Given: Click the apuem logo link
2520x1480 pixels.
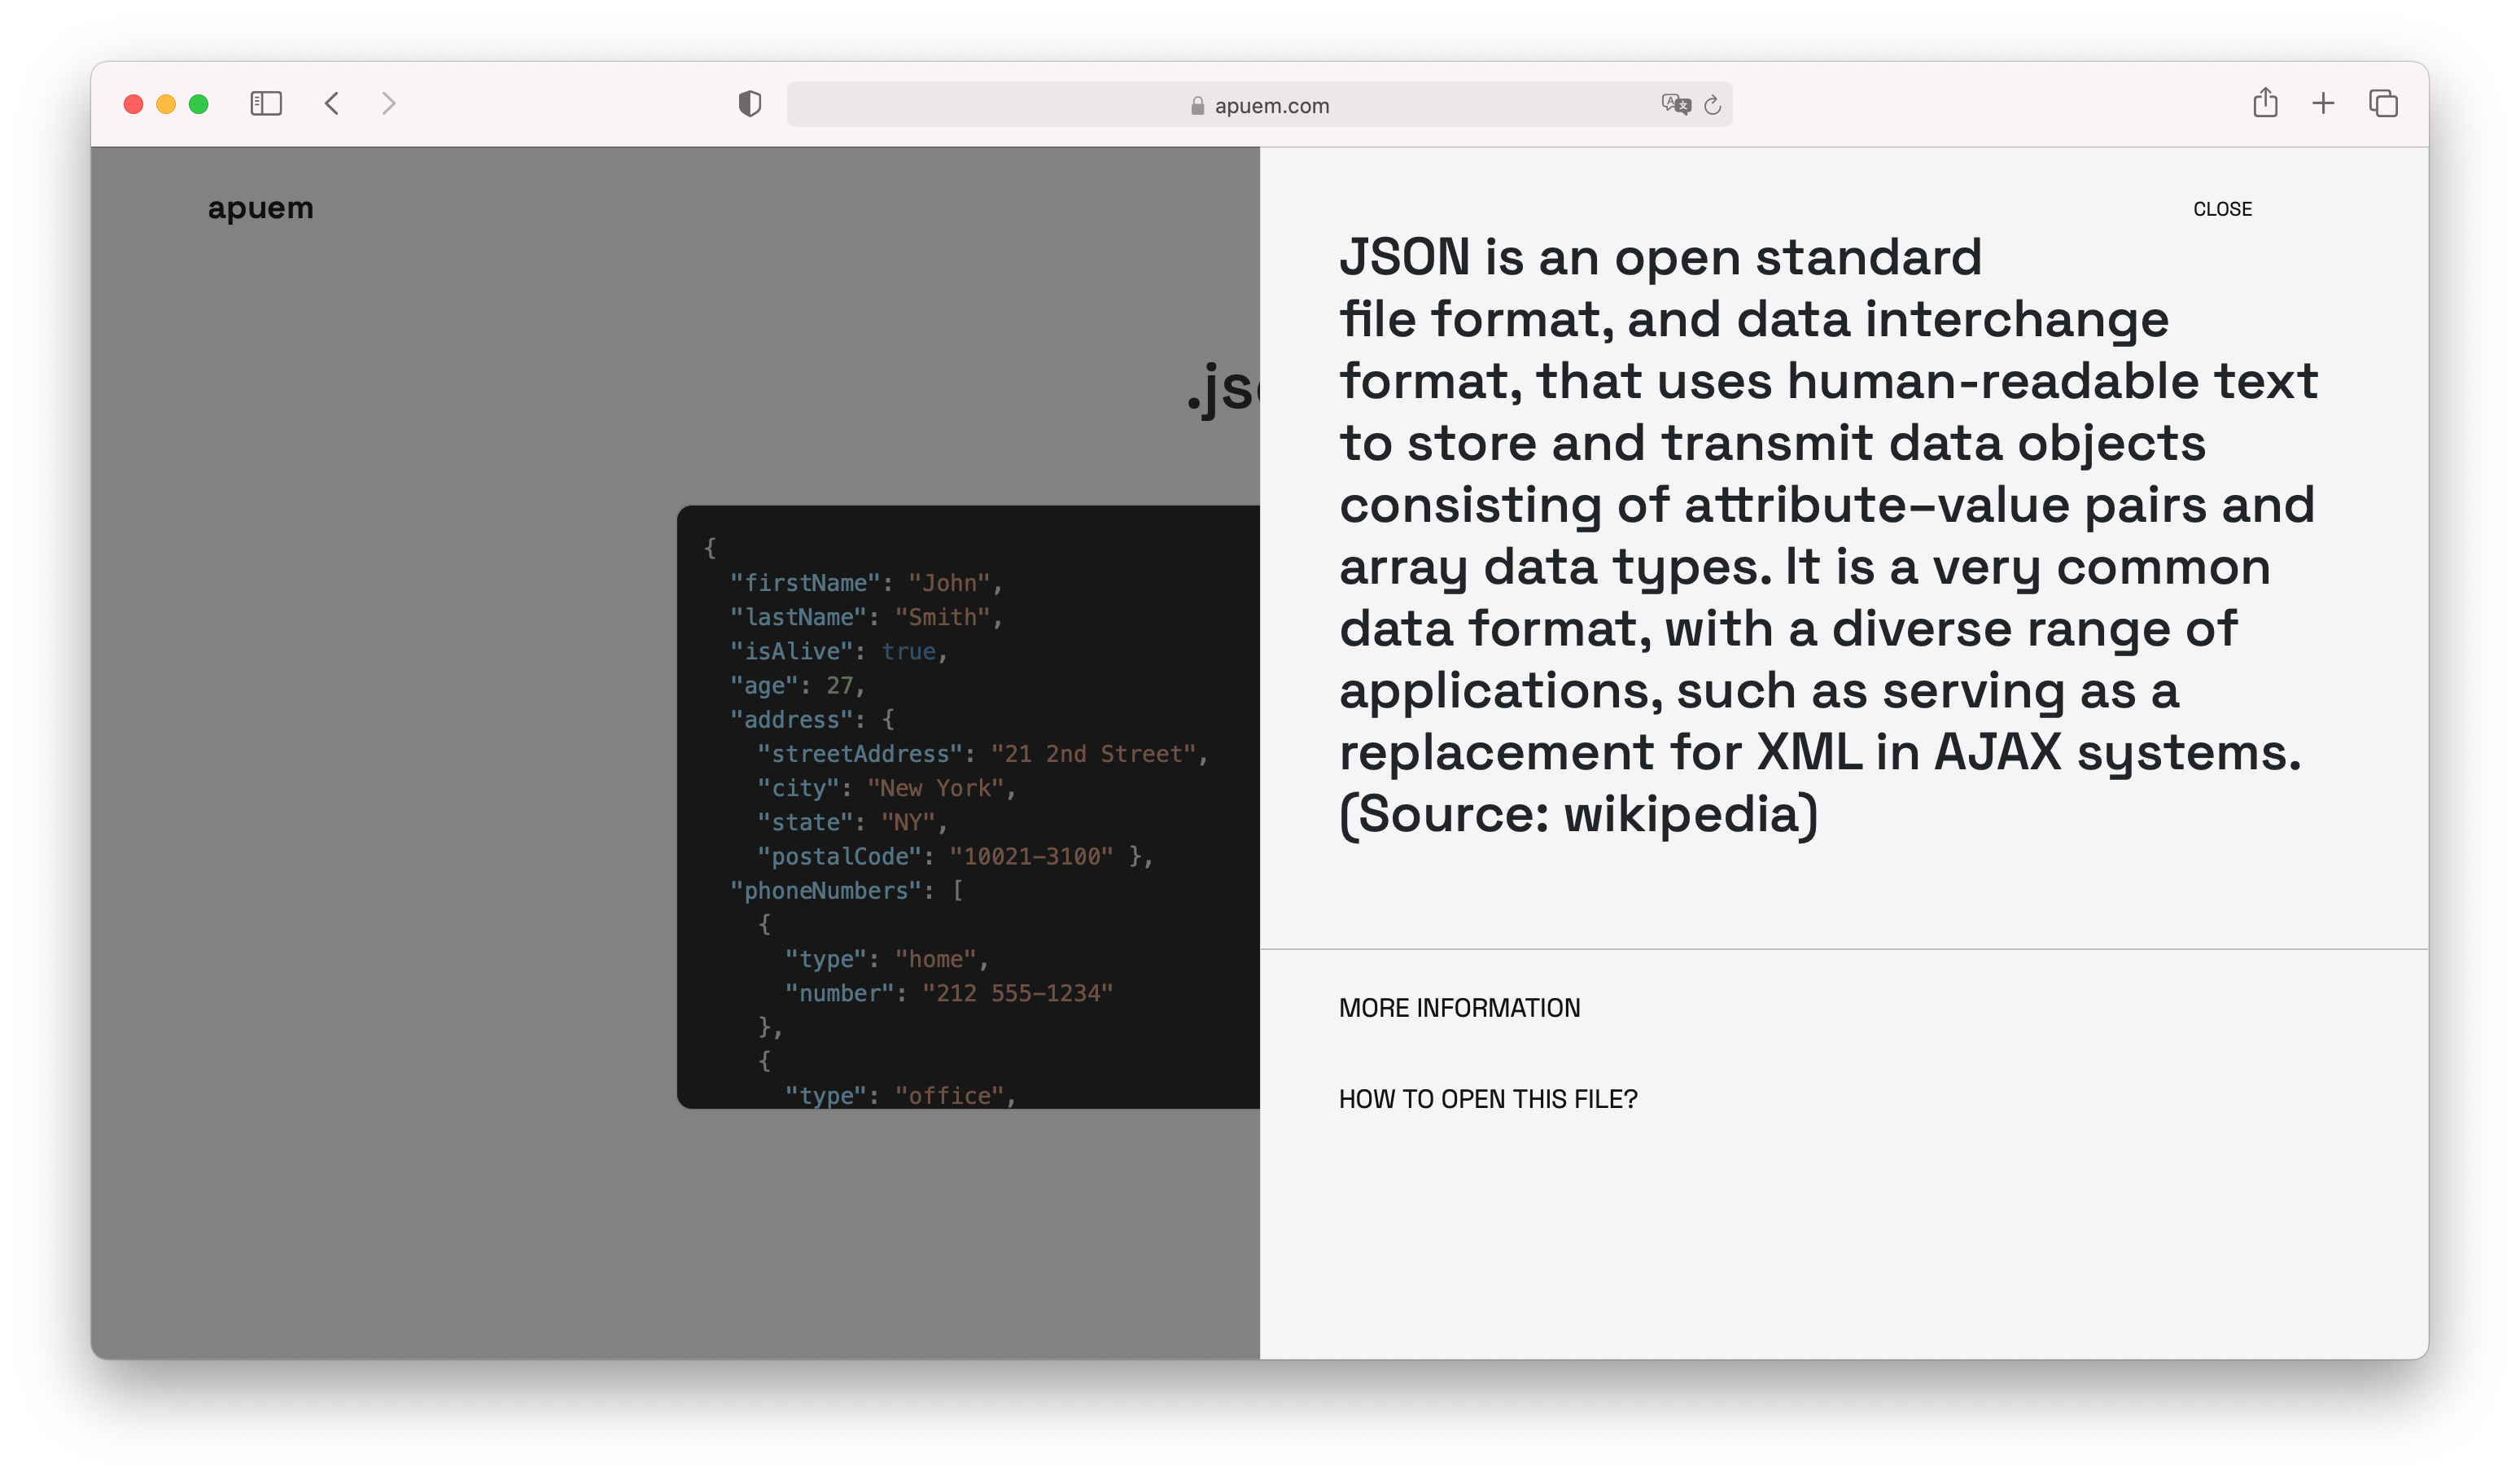Looking at the screenshot, I should (260, 208).
